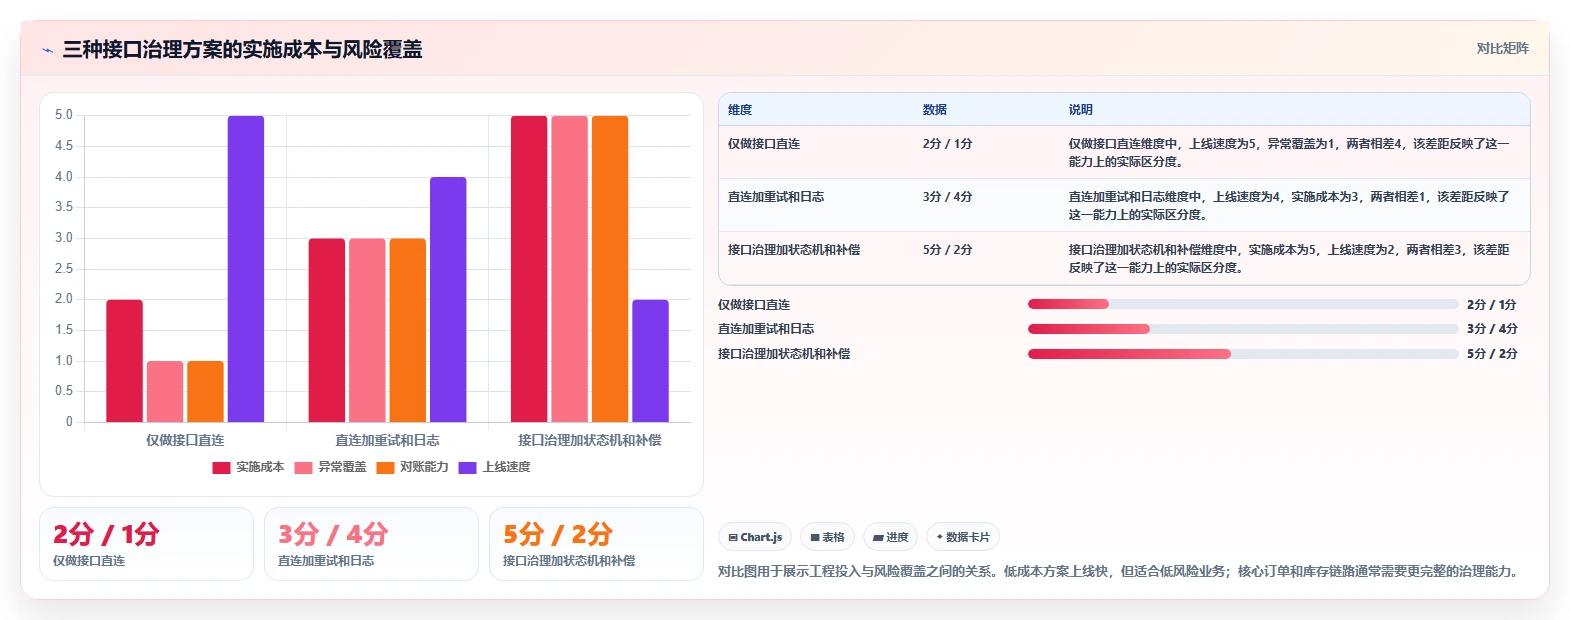
Task: Toggle 实施成本 legend swatch
Action: pyautogui.click(x=221, y=468)
